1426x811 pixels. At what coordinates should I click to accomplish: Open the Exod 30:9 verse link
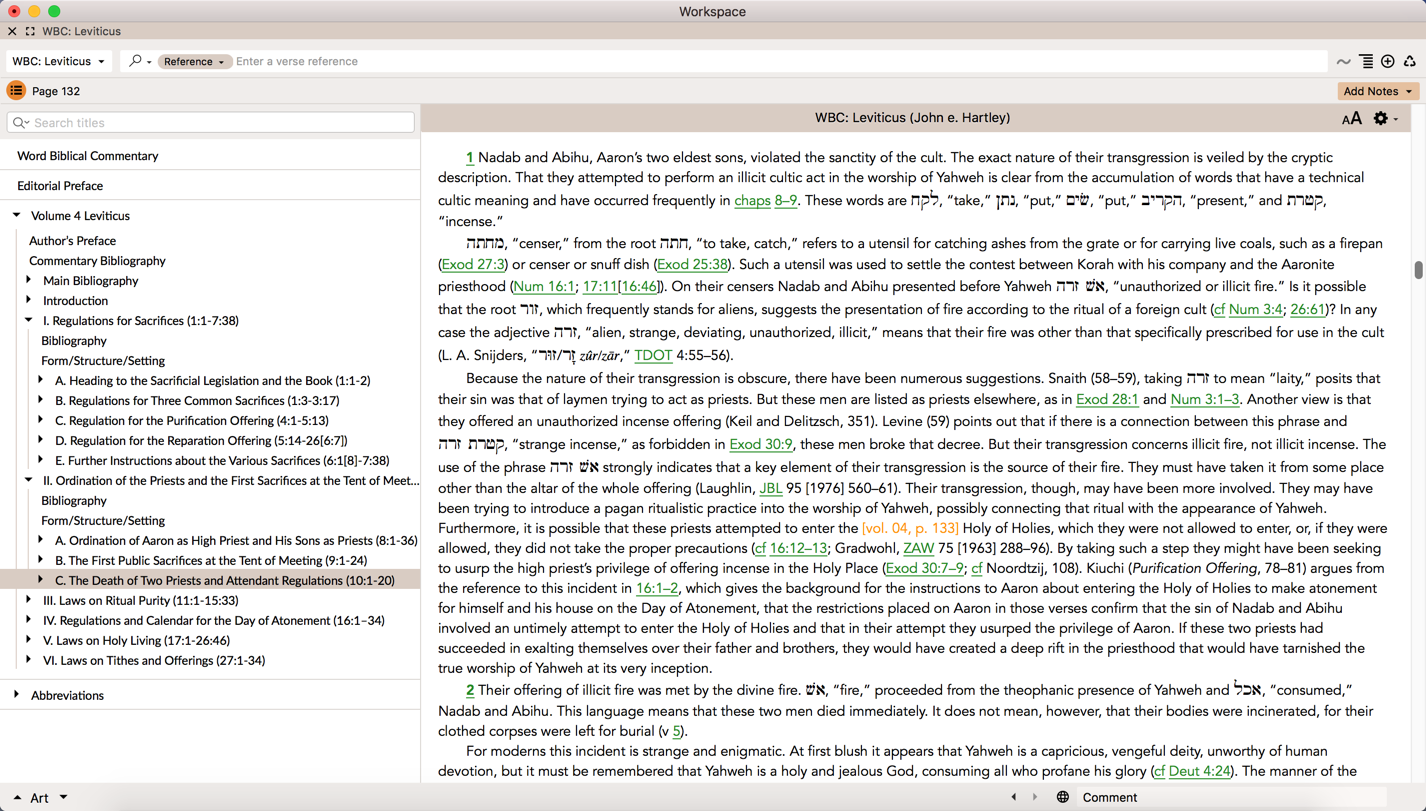pos(760,444)
